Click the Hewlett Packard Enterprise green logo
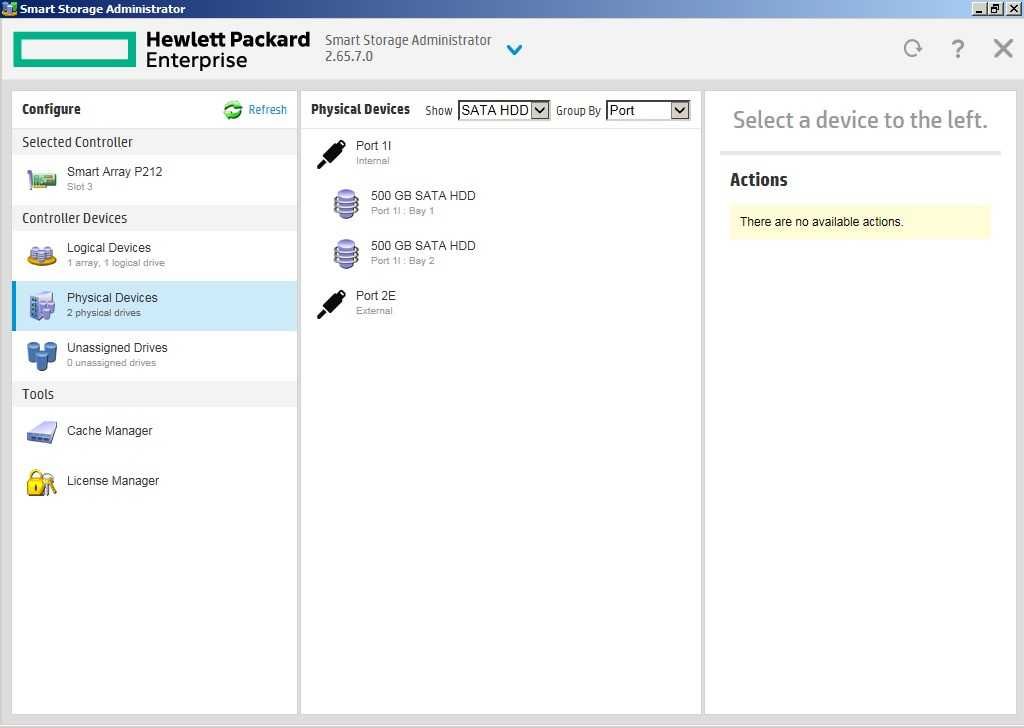Image resolution: width=1024 pixels, height=728 pixels. pyautogui.click(x=74, y=49)
